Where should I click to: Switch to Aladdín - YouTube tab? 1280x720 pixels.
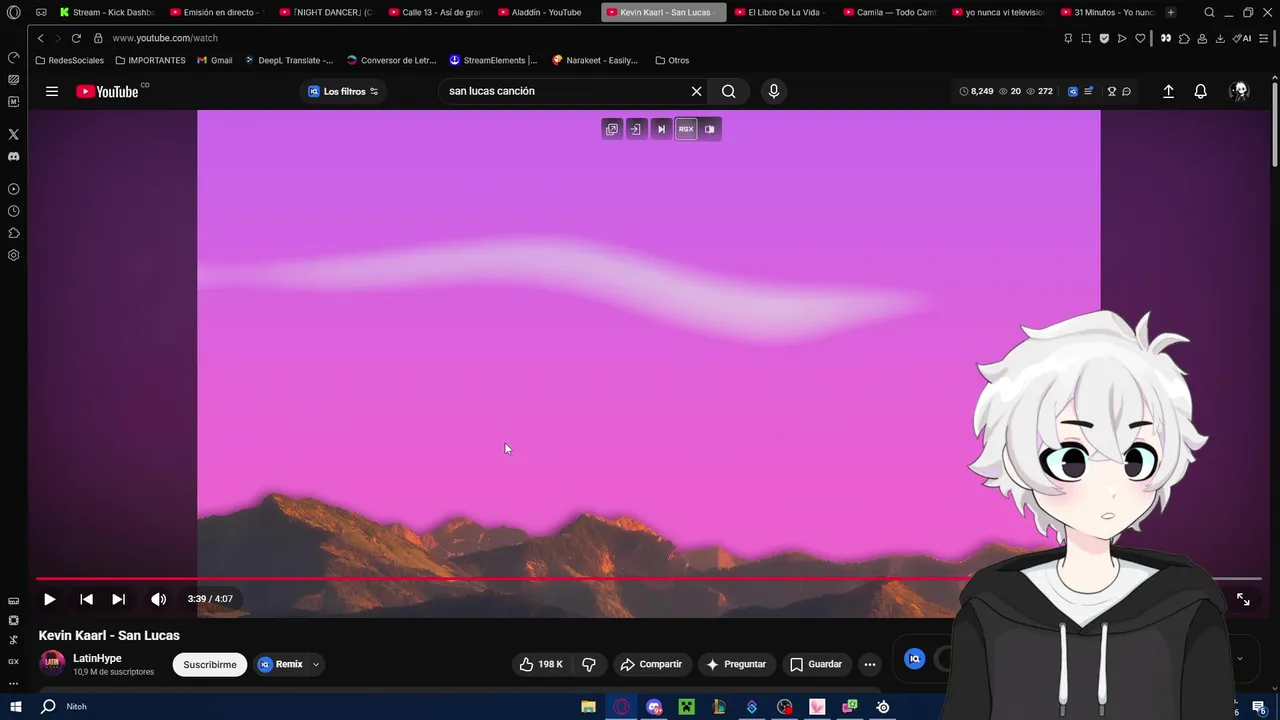point(545,12)
